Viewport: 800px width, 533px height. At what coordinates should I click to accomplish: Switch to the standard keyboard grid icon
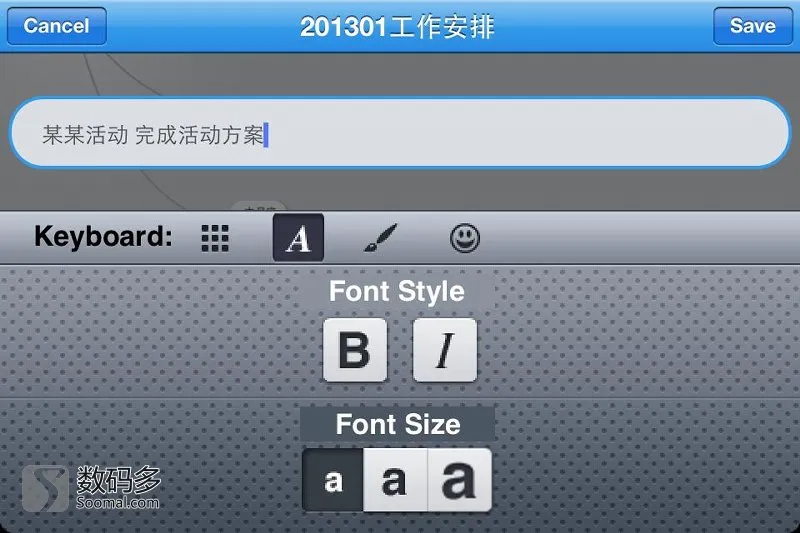[x=215, y=238]
